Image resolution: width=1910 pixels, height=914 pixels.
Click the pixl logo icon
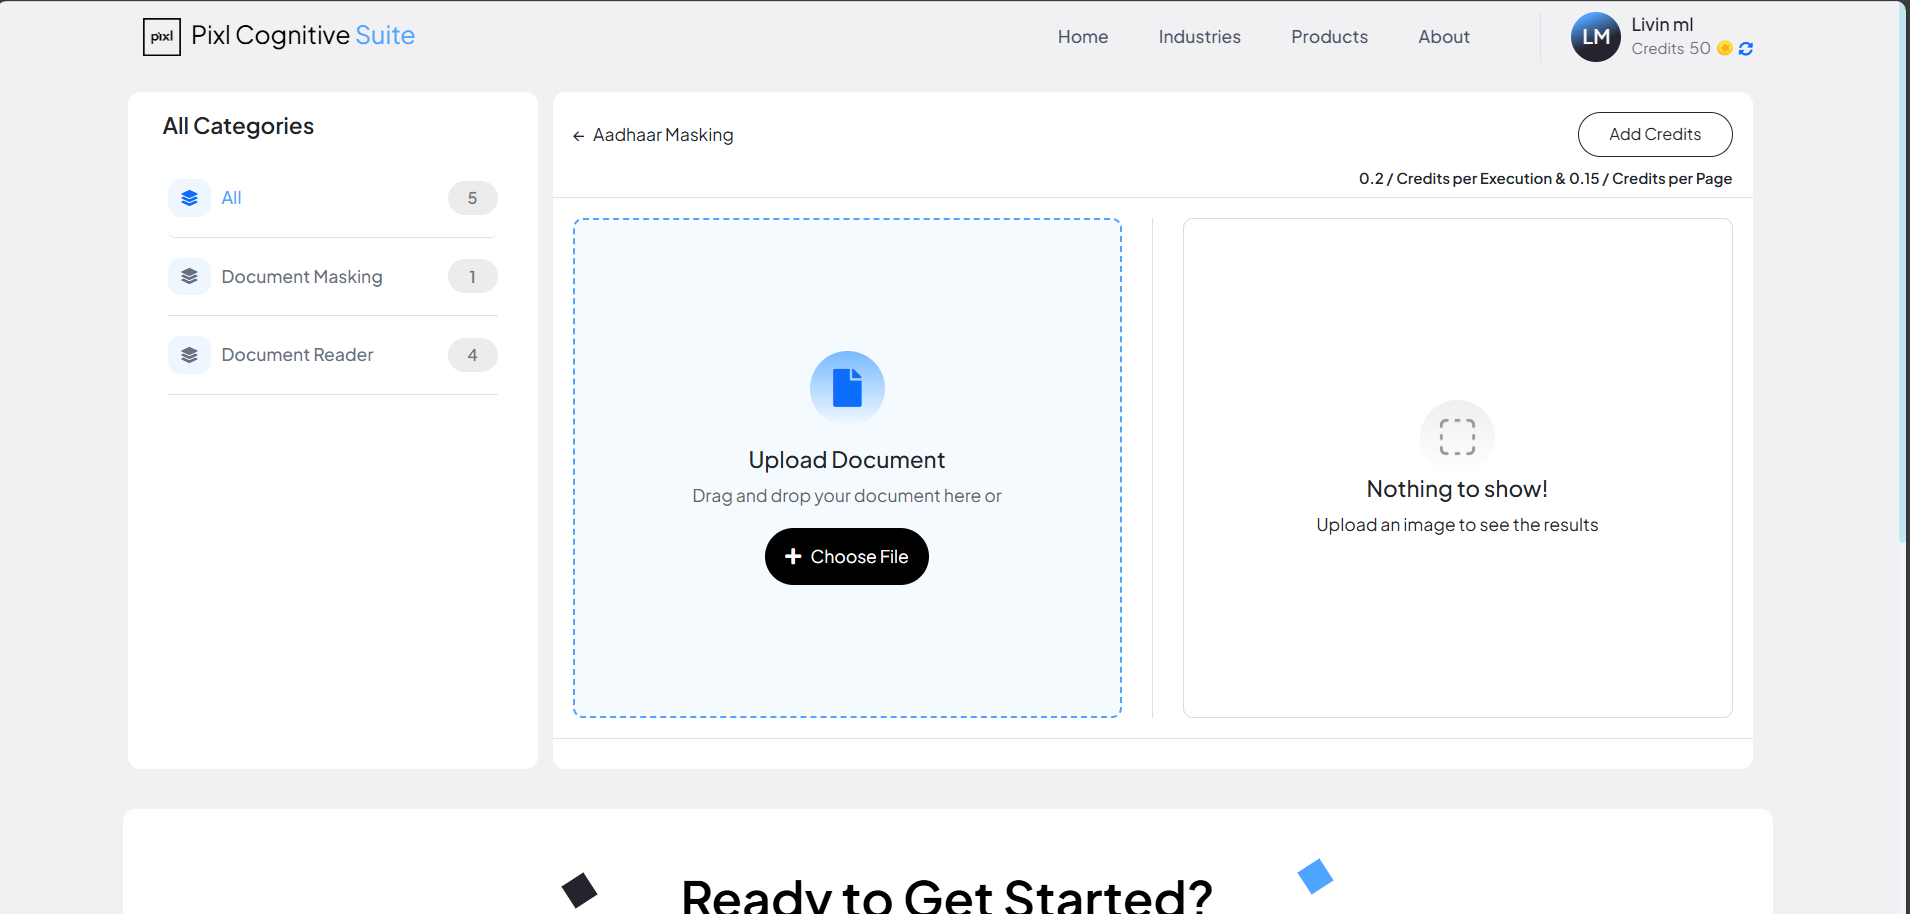pyautogui.click(x=161, y=37)
